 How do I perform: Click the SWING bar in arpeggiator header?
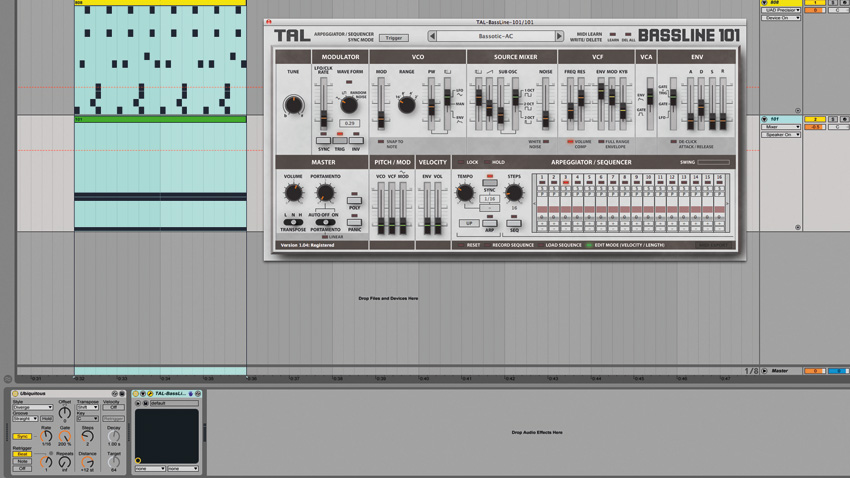pos(713,162)
